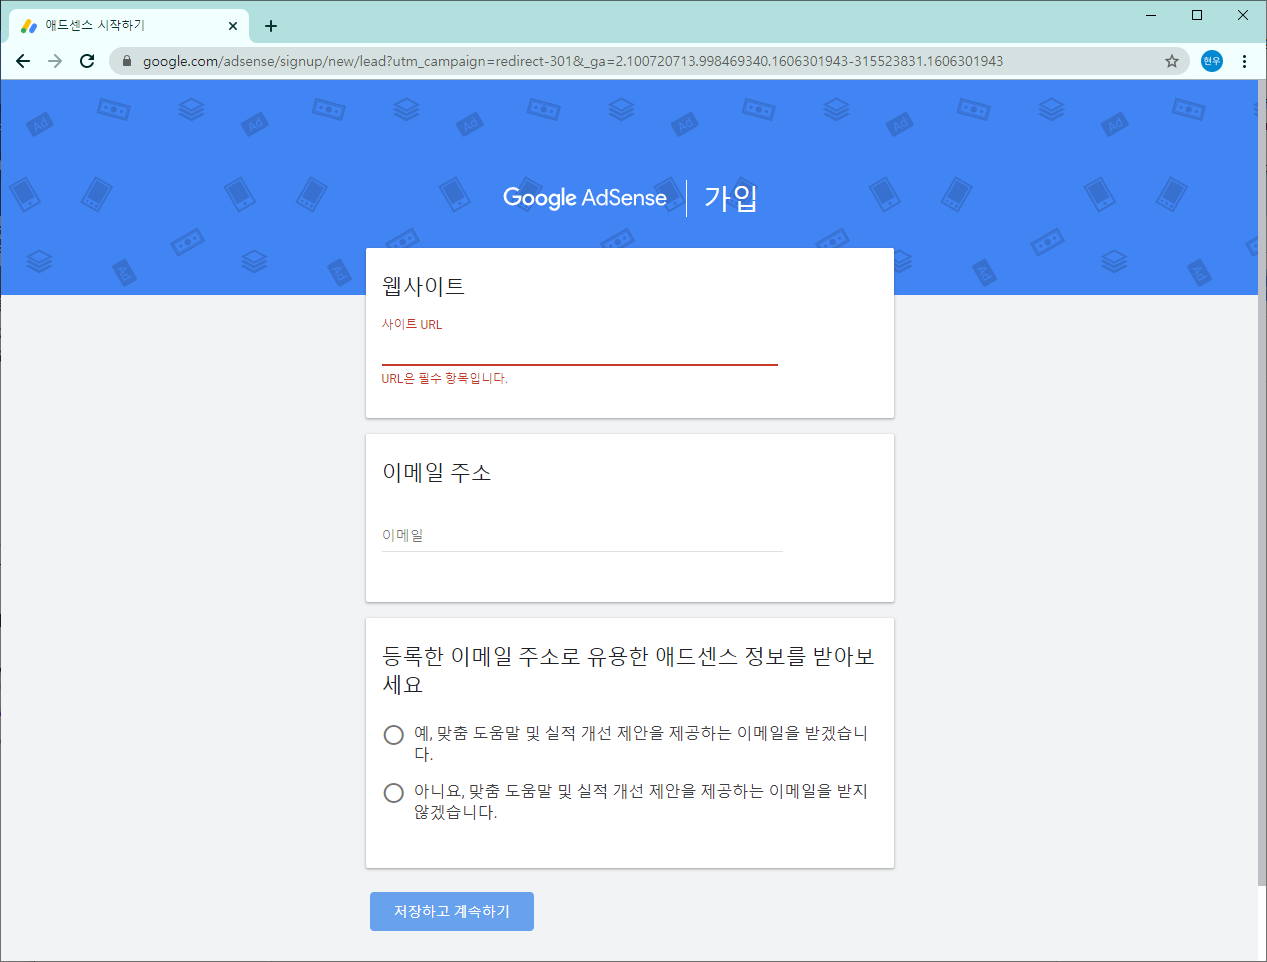Click the address bar URL
Image resolution: width=1267 pixels, height=962 pixels.
[573, 61]
